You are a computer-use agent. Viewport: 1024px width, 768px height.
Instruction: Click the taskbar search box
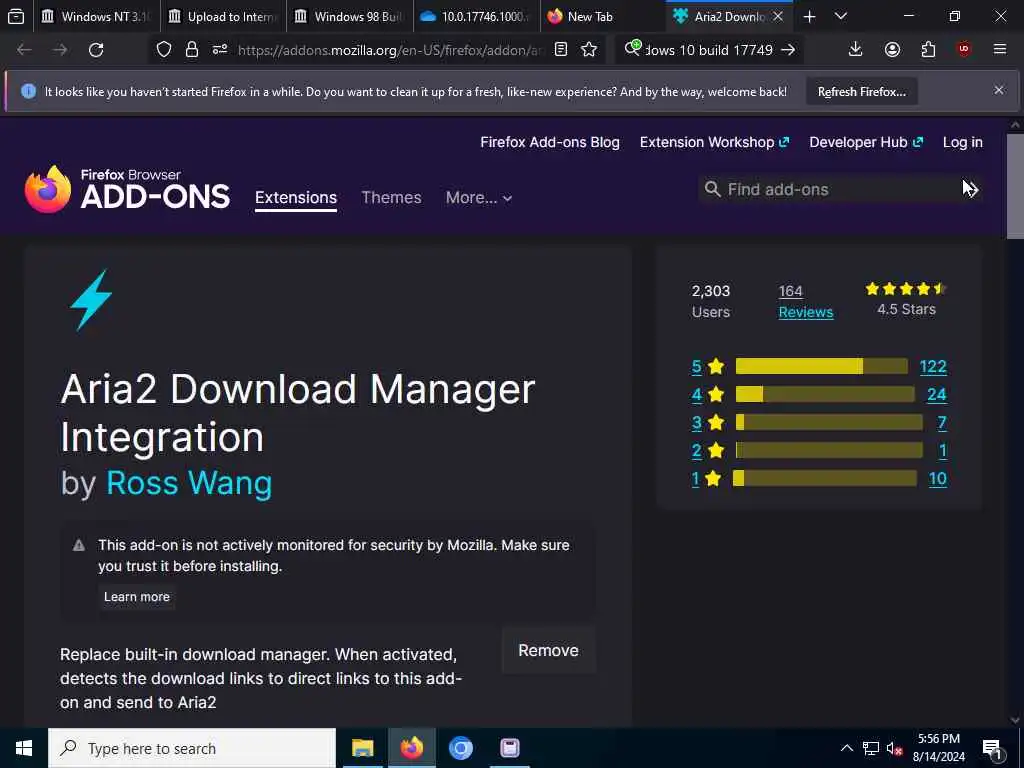pyautogui.click(x=192, y=748)
